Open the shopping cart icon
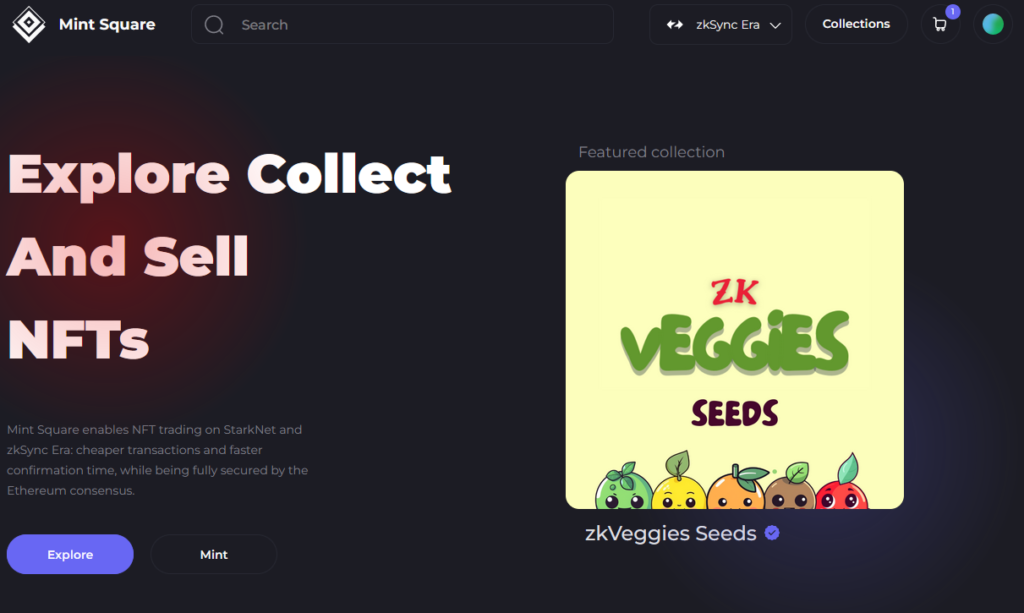1024x613 pixels. coord(940,25)
